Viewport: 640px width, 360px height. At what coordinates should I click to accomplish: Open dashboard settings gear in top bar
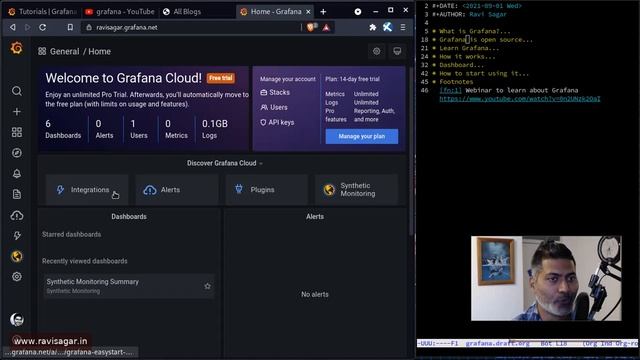[376, 51]
